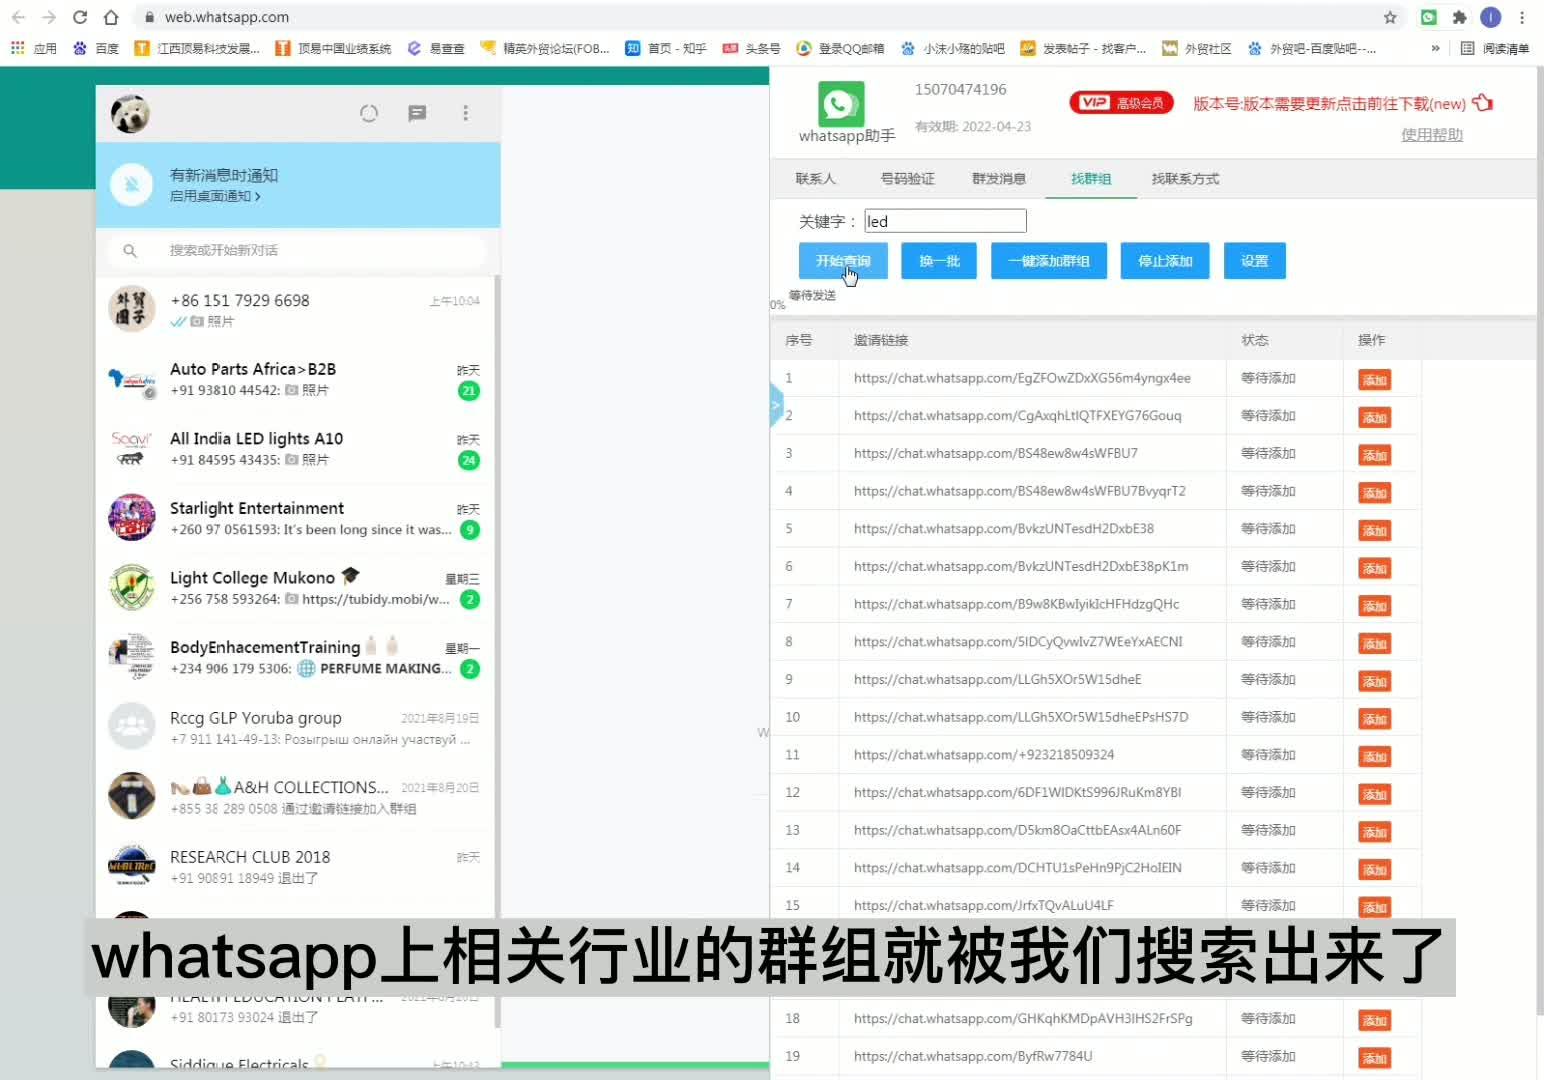
Task: Click unread badge 21 on Auto Parts Africa
Action: point(468,391)
